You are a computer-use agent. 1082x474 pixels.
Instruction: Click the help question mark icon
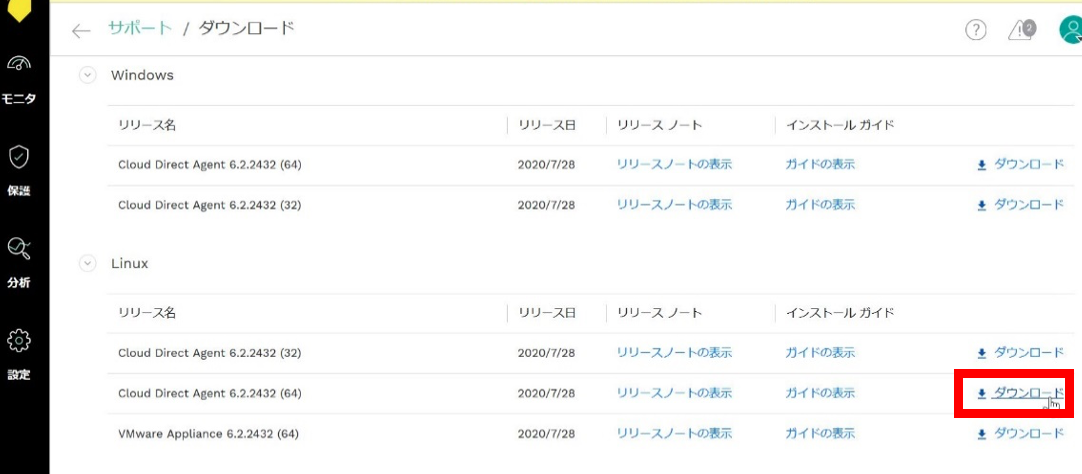point(975,30)
